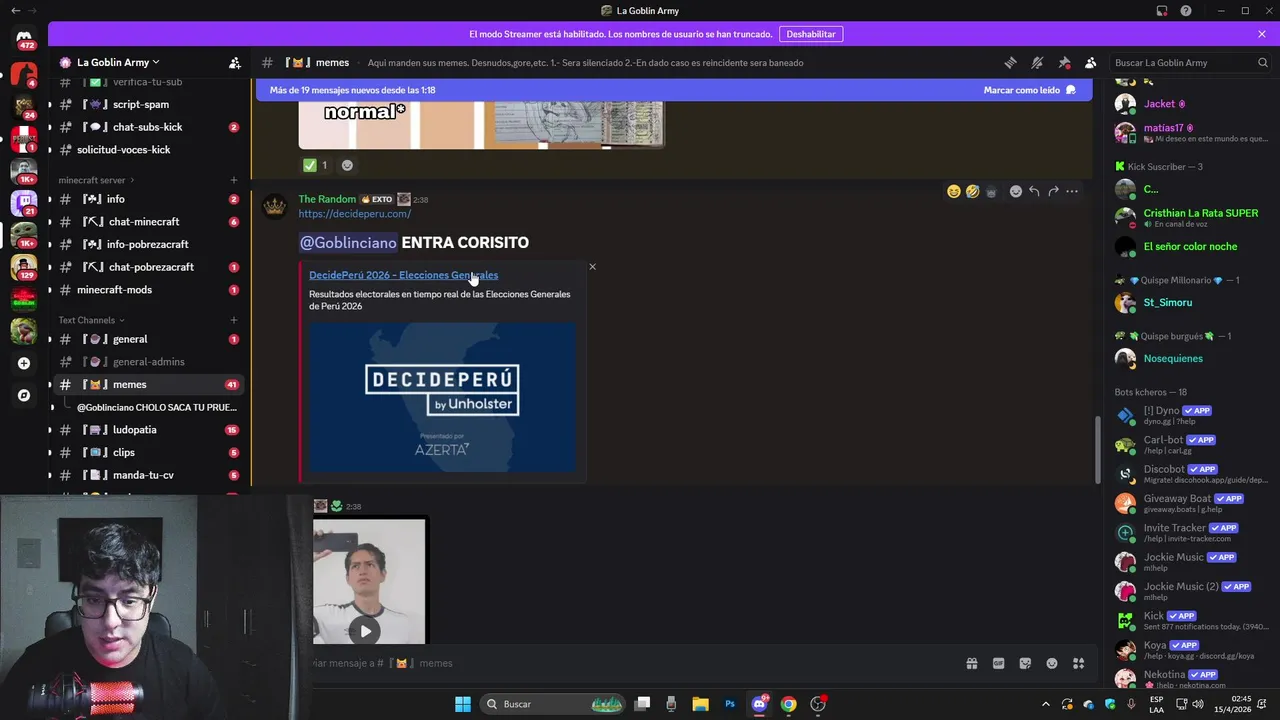
Task: Disable Streamer mode via Deshabilitar
Action: 810,34
